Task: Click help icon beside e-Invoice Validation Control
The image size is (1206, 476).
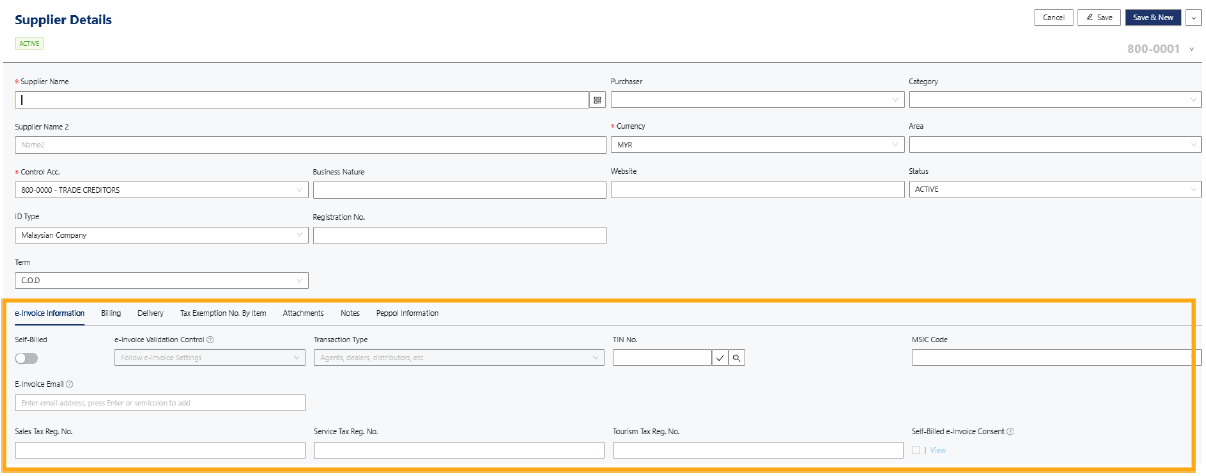Action: [211, 340]
